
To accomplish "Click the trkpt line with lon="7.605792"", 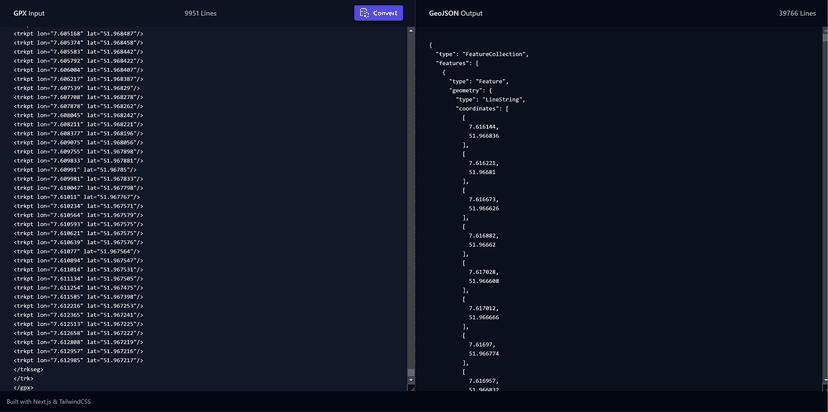I will click(x=78, y=61).
